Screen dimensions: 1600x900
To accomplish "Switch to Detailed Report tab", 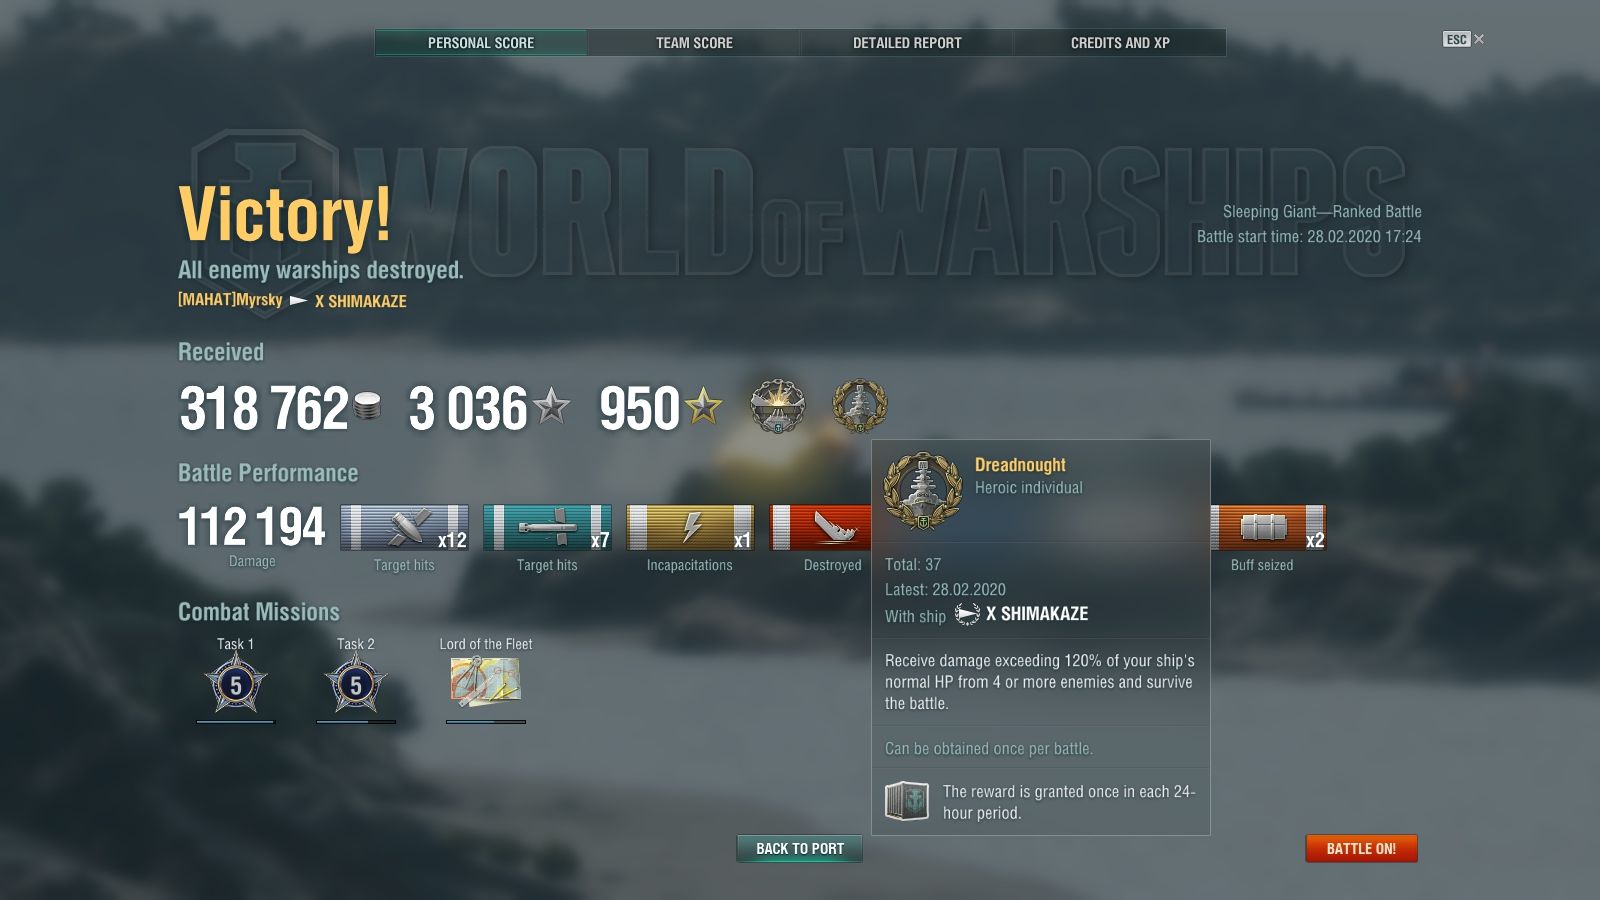I will click(907, 43).
